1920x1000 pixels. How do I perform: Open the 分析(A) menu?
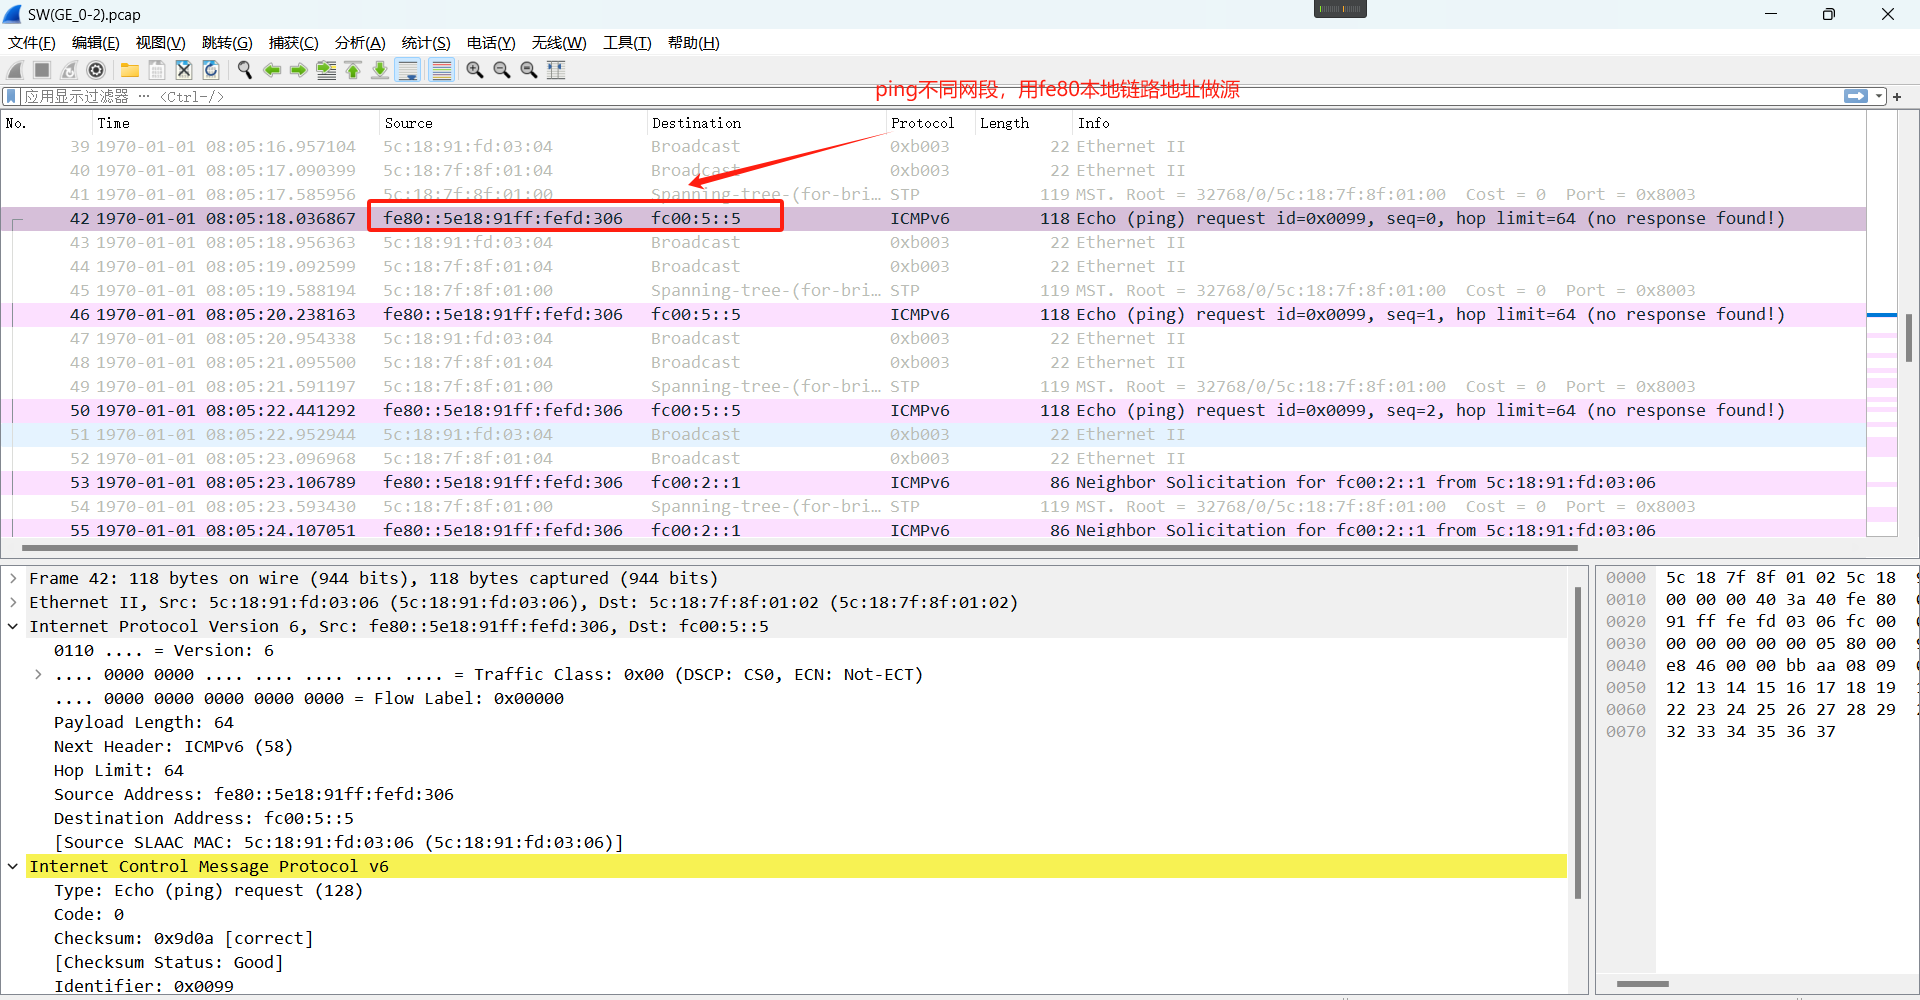click(x=360, y=42)
